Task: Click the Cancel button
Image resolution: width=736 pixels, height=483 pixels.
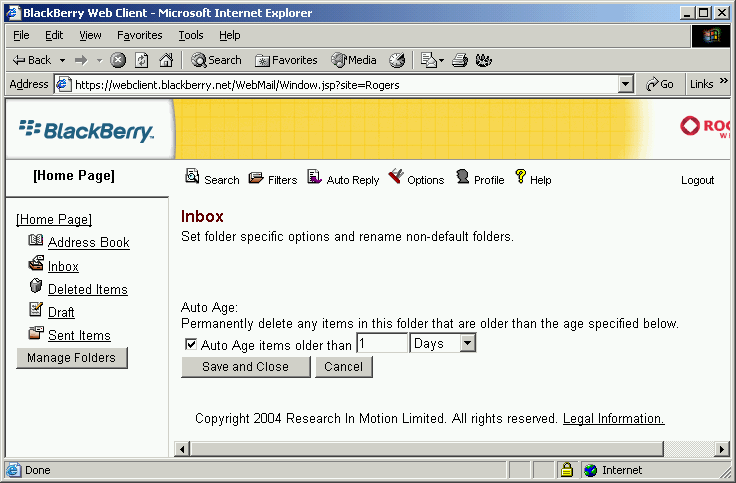Action: pyautogui.click(x=344, y=367)
